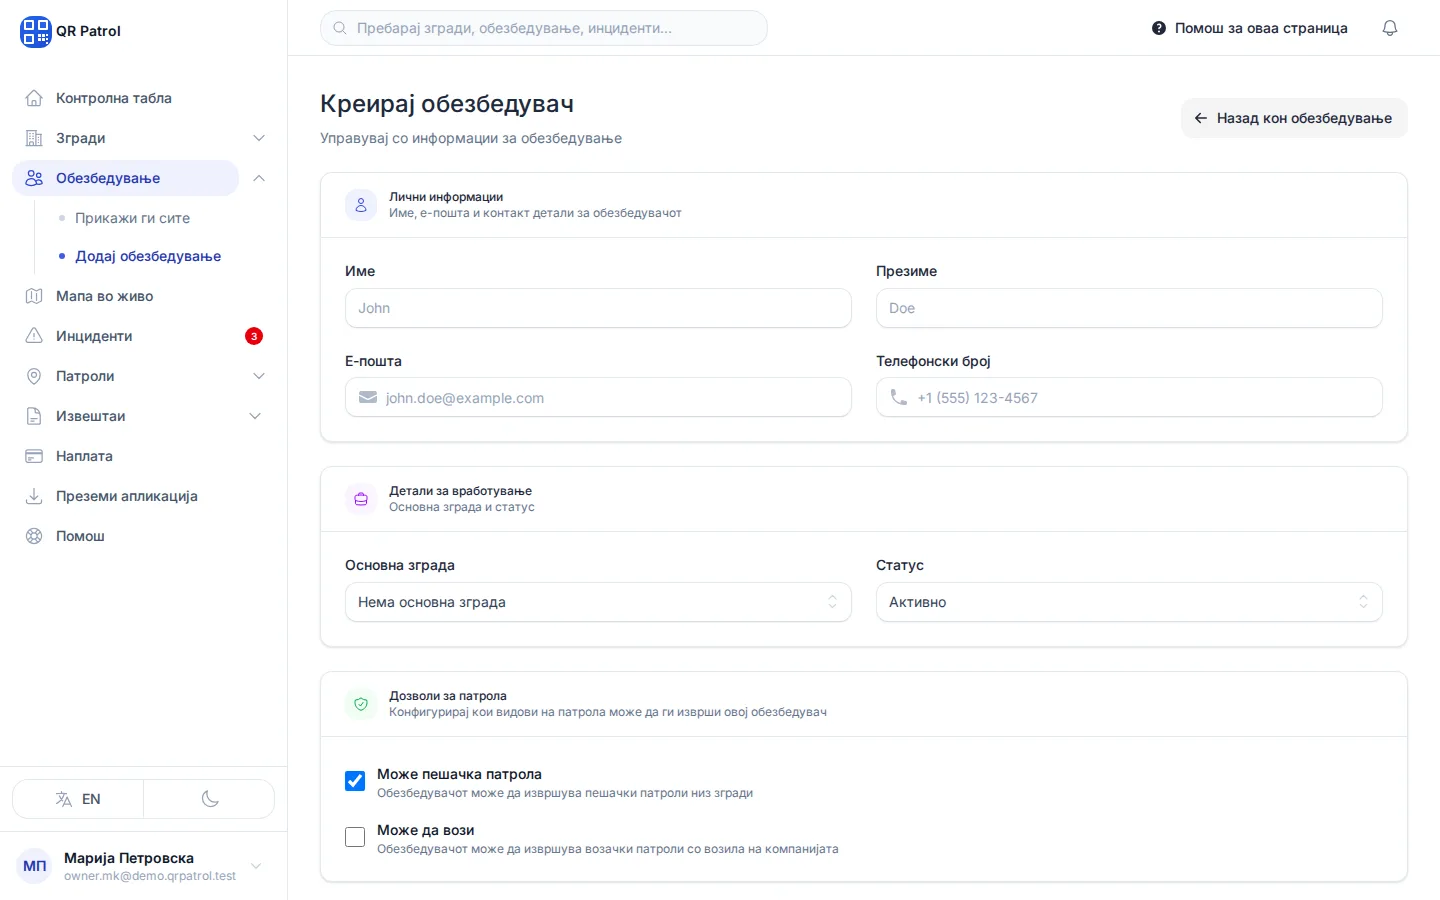Click the Мапа во живо map icon
The height and width of the screenshot is (900, 1440).
34,296
